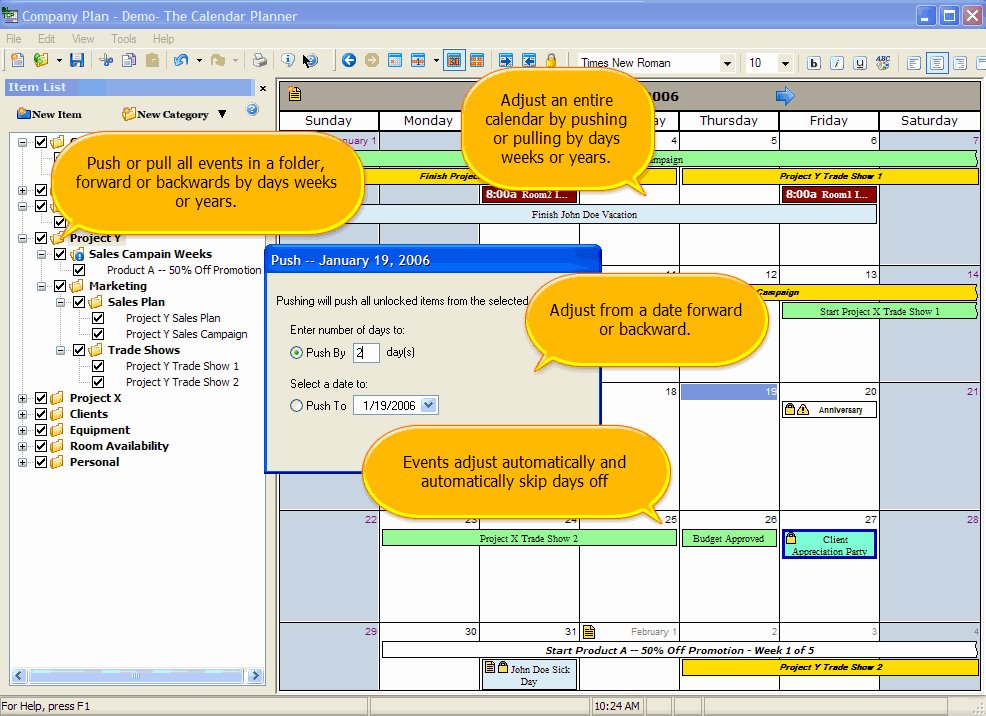986x716 pixels.
Task: Save the calendar with the floppy icon
Action: (x=77, y=60)
